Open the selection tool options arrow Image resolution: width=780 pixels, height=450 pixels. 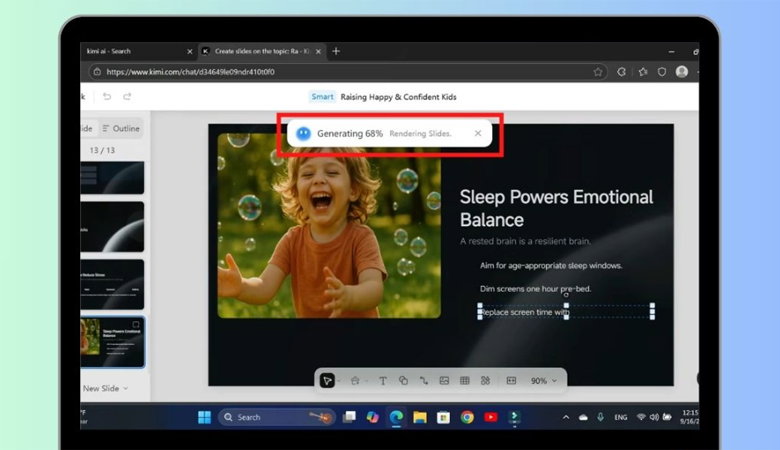coord(339,381)
